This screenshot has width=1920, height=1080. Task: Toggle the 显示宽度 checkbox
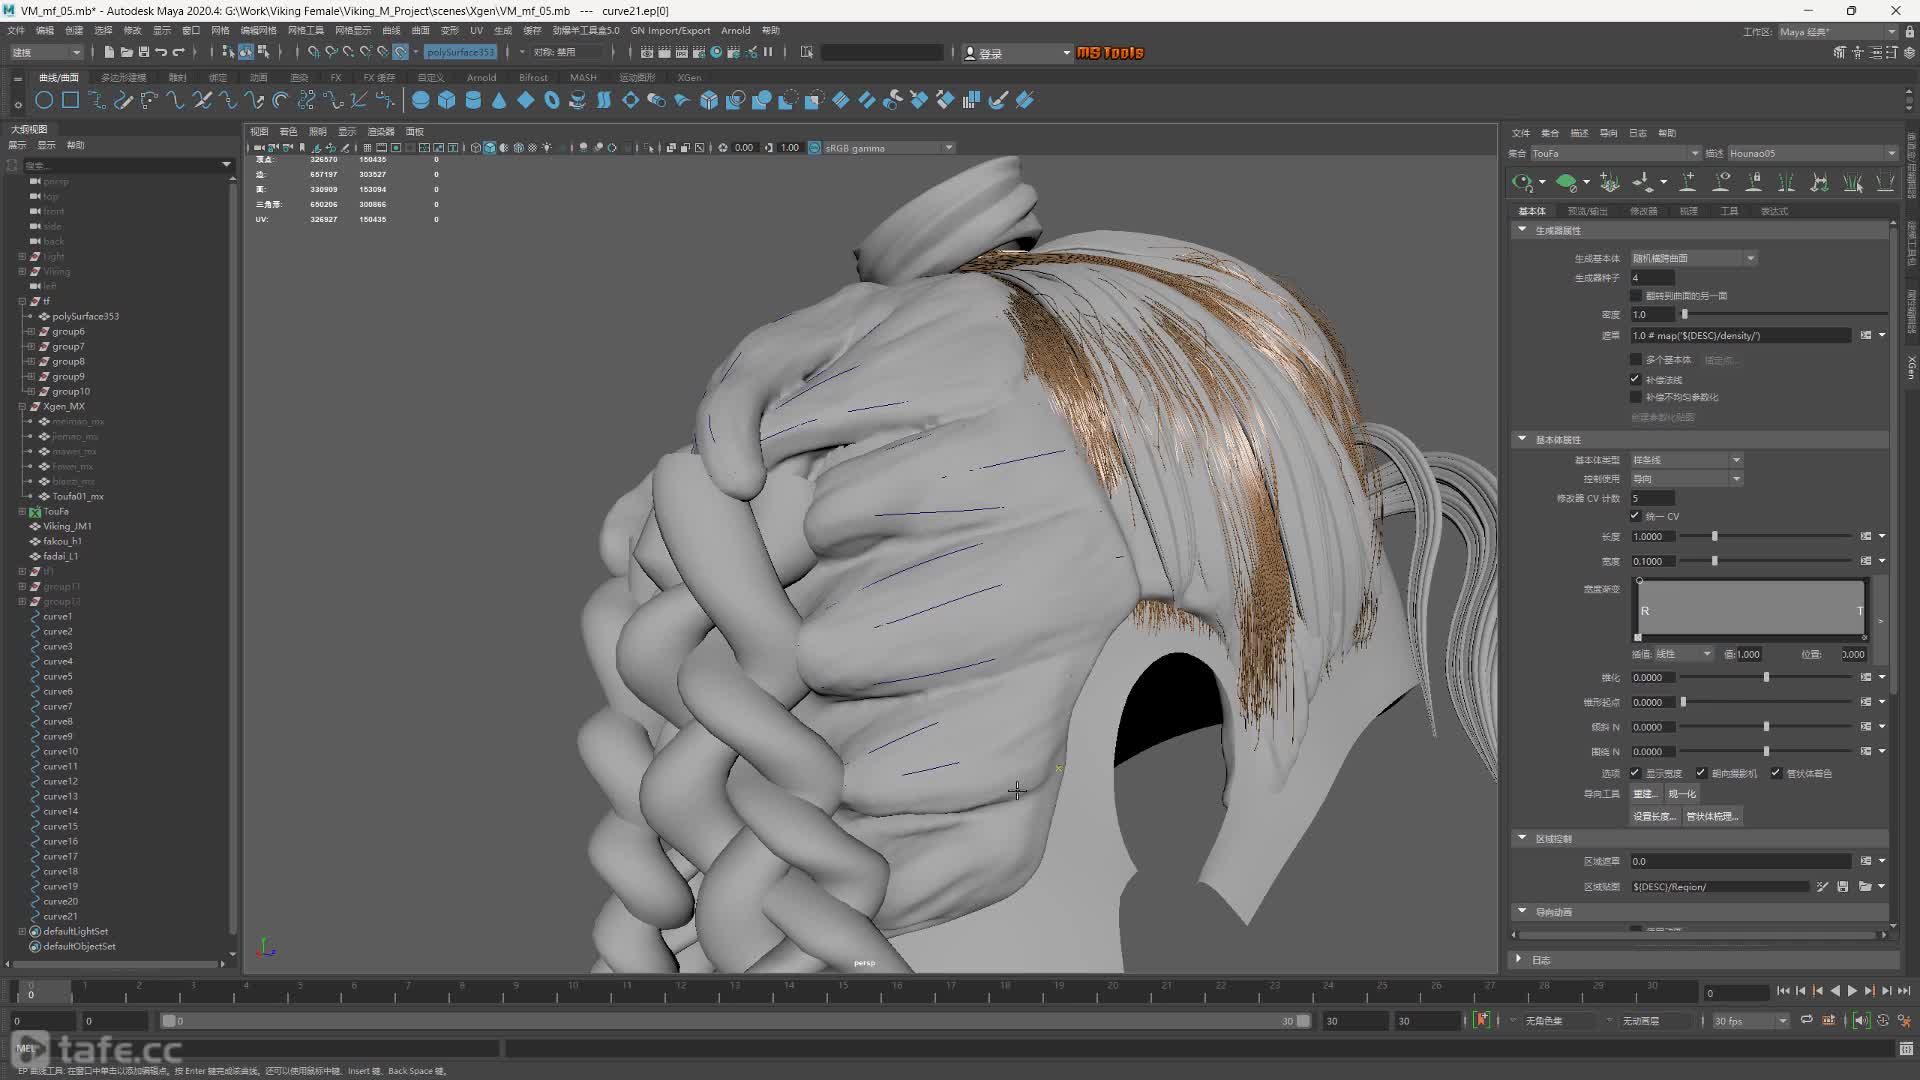(1636, 773)
